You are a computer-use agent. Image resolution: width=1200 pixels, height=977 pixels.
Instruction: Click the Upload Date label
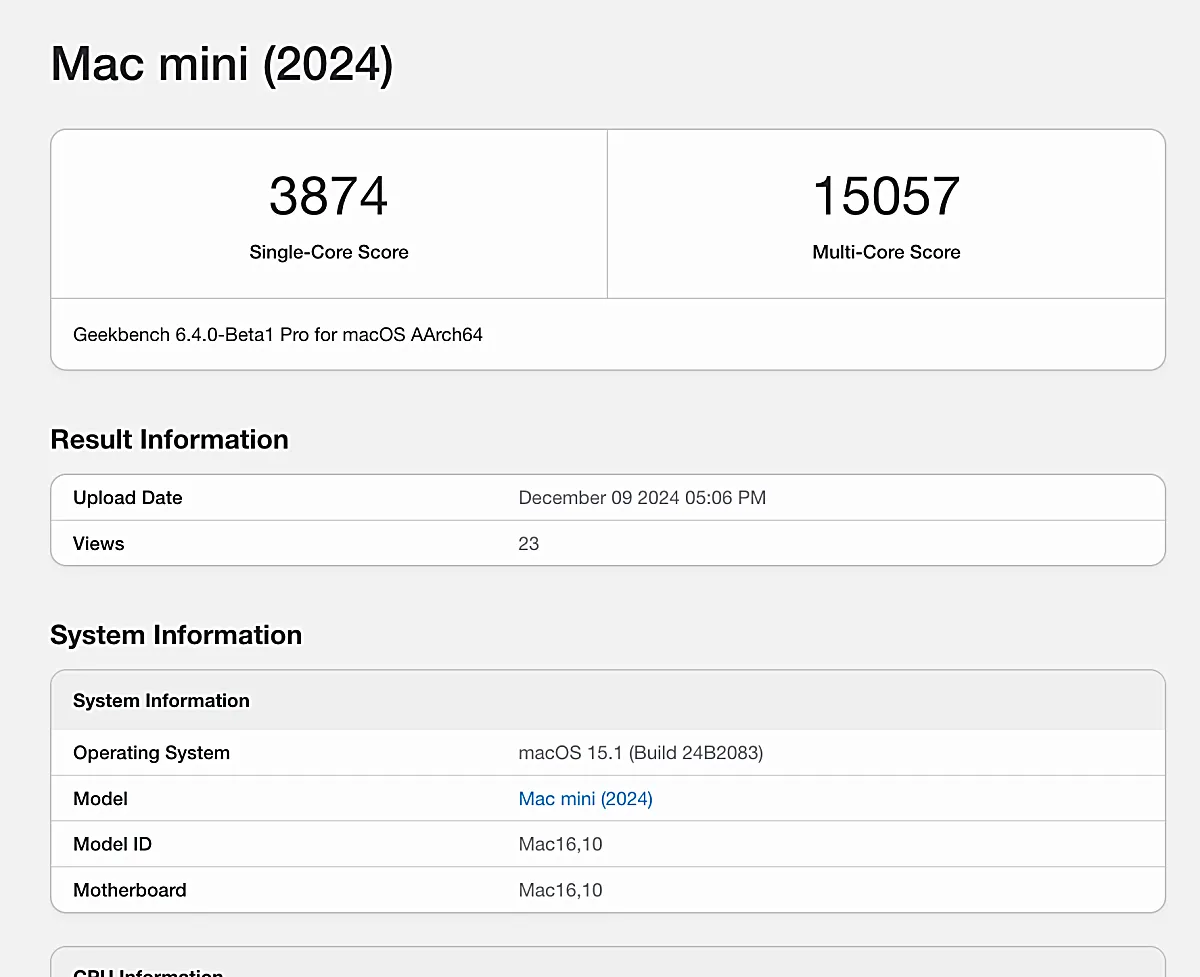(x=128, y=498)
